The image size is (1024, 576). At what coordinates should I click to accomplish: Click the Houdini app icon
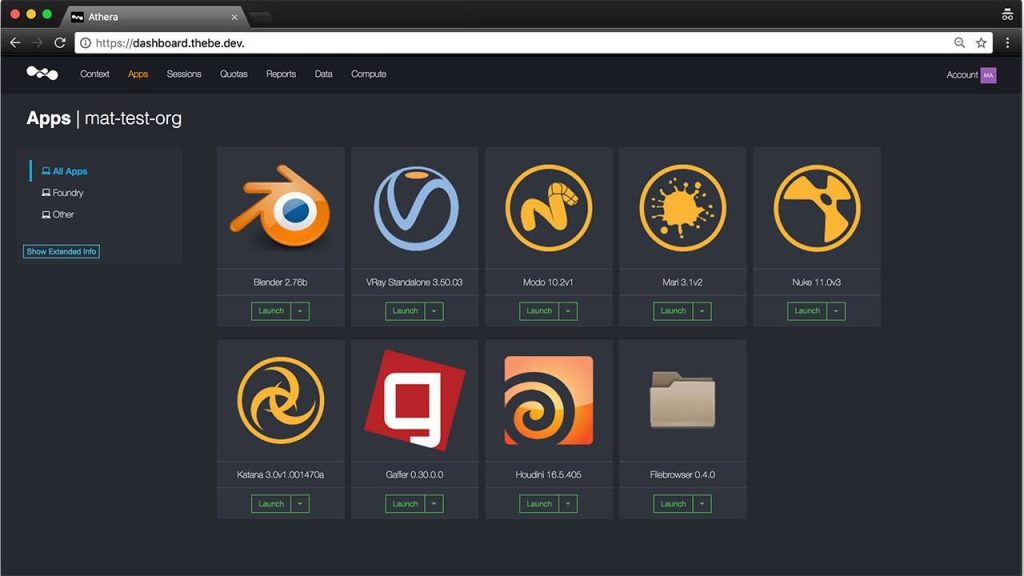tap(549, 401)
